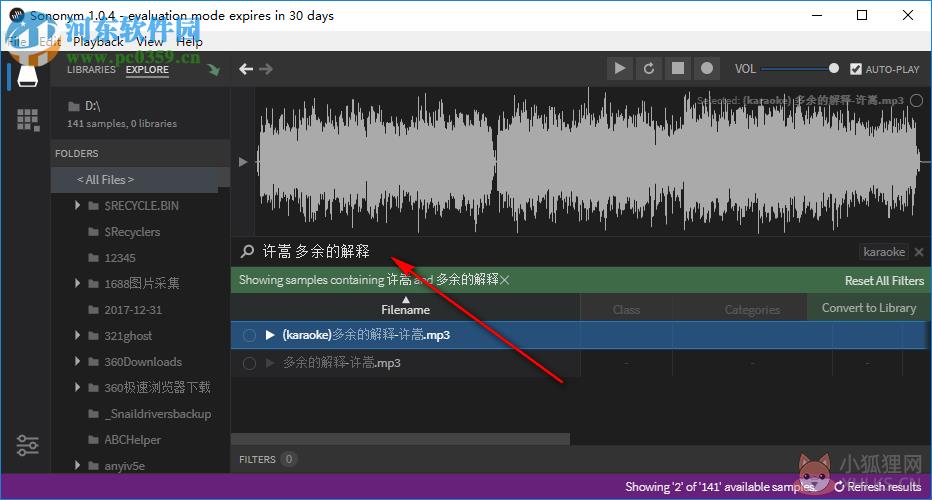Select the circle marker for the karaoke file row
This screenshot has height=500, width=932.
pyautogui.click(x=249, y=335)
